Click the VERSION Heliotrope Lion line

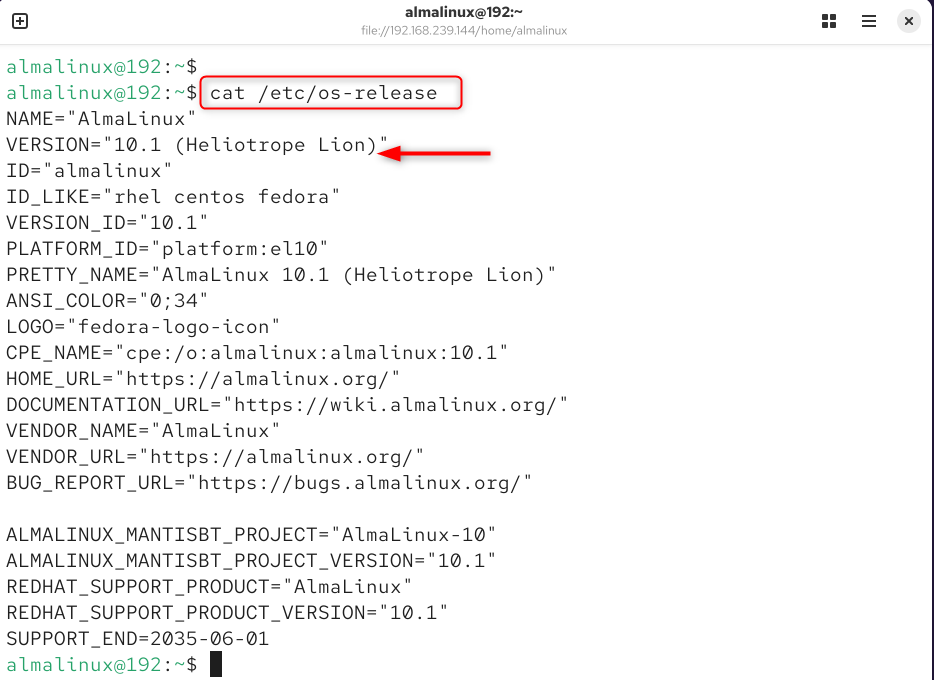tap(190, 144)
